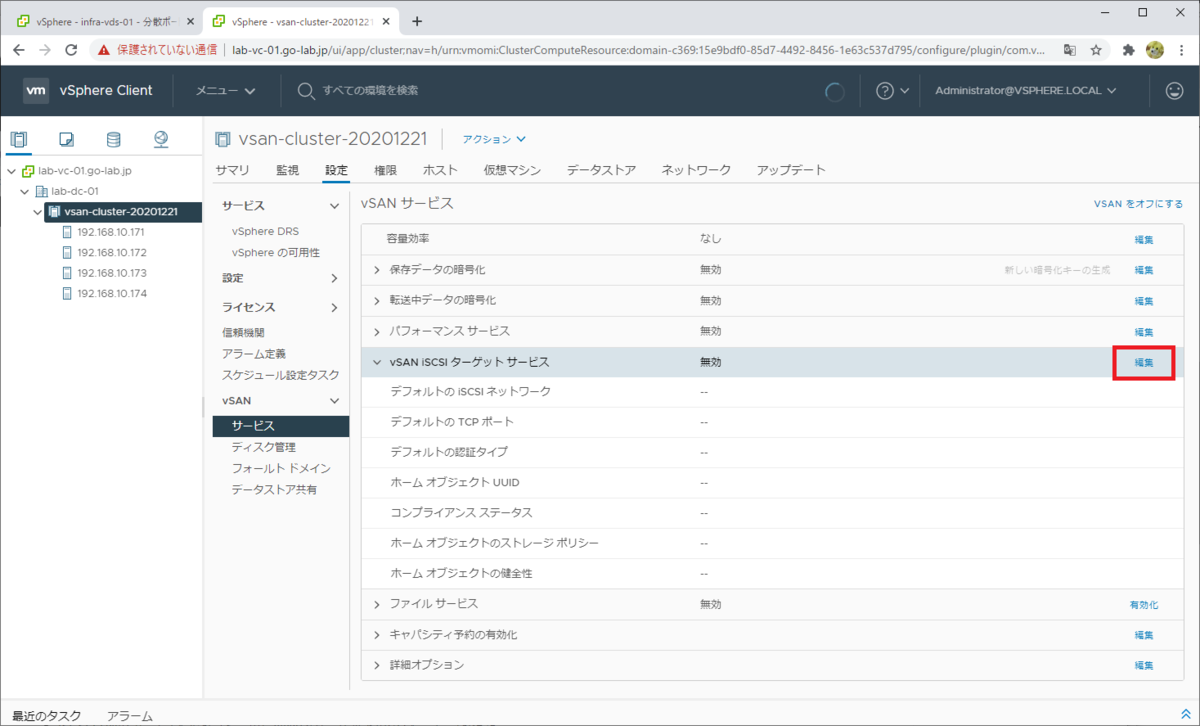Click the search magnifier icon
Screen dimensions: 1200x726
coord(307,91)
